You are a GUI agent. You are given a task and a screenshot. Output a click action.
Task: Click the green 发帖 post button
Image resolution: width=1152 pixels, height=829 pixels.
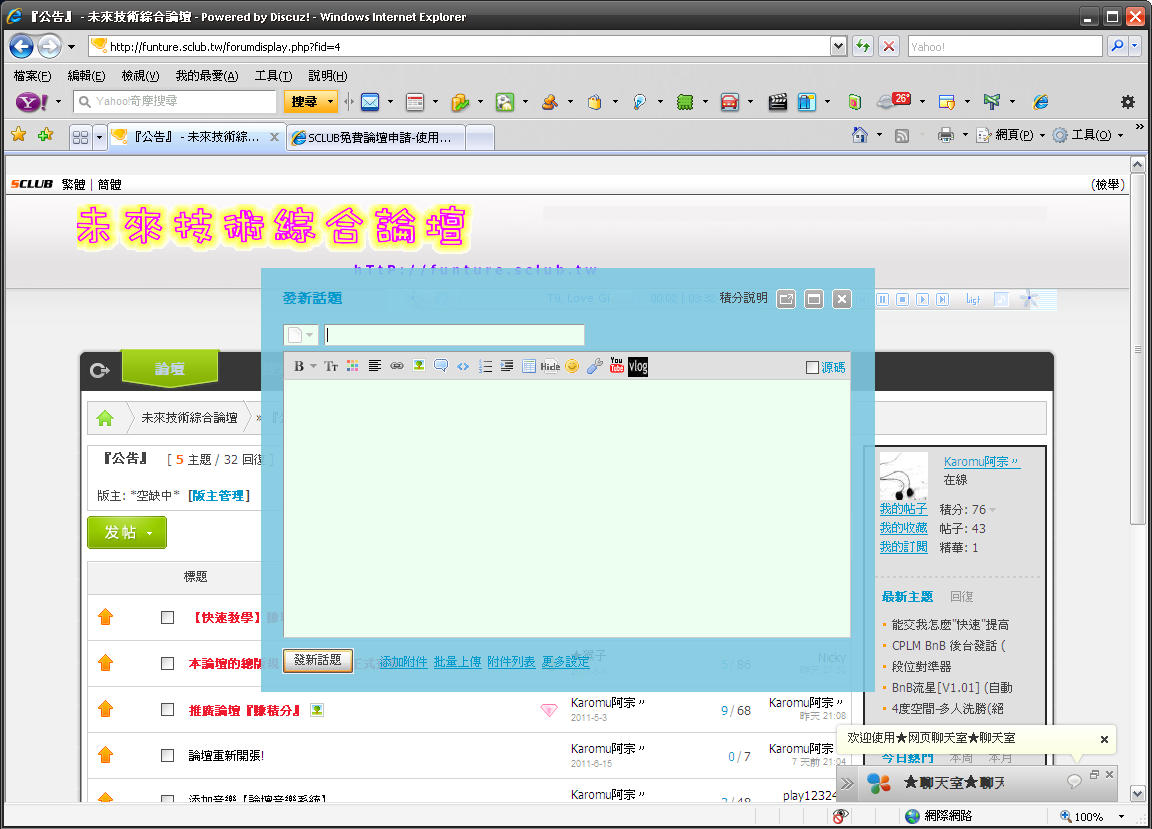point(127,532)
